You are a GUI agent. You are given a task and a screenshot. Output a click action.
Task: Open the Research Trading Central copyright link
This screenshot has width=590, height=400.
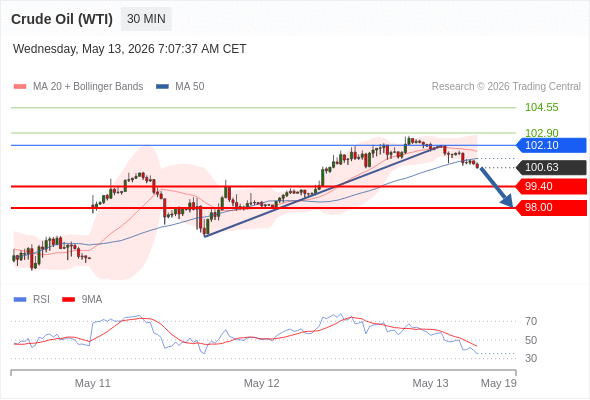tap(506, 87)
